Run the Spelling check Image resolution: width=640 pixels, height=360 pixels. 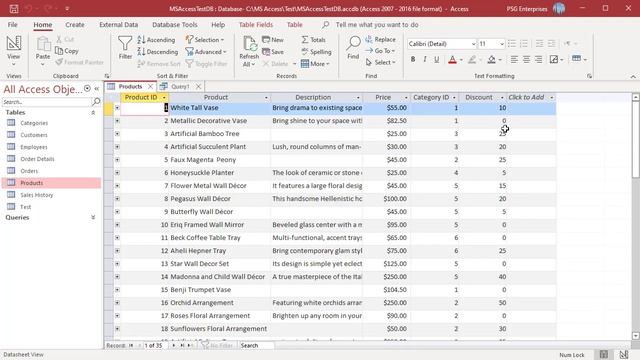click(316, 52)
